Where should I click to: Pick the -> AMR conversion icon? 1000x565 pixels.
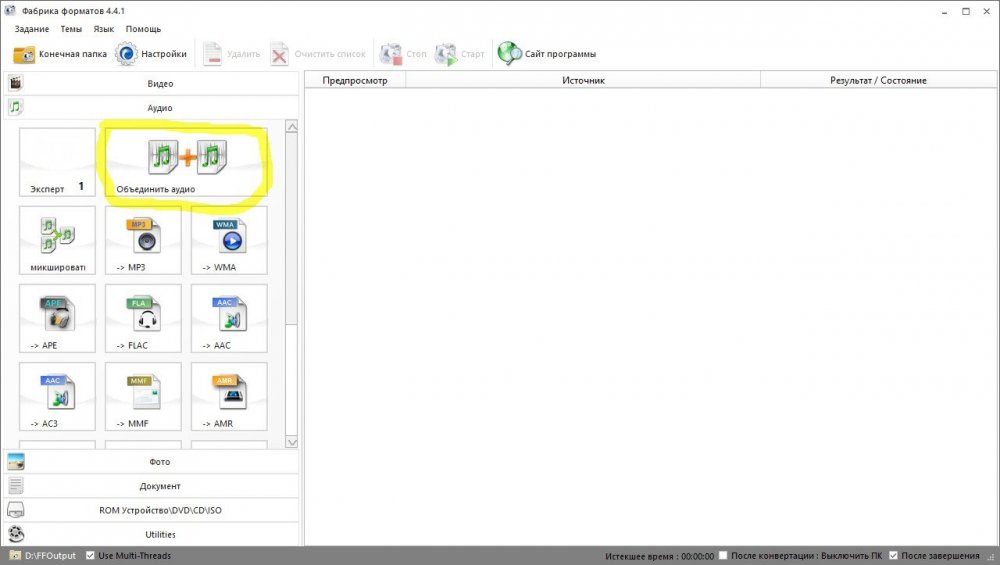pyautogui.click(x=229, y=395)
